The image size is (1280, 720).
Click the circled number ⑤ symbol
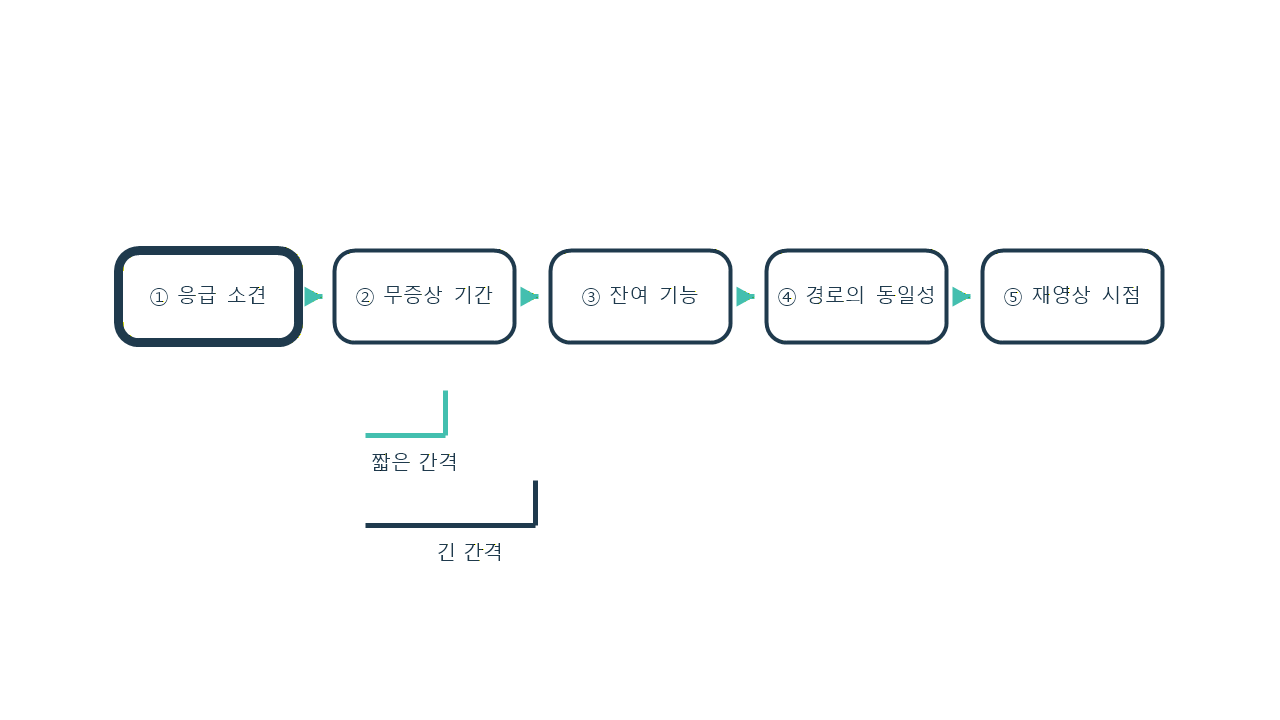(x=1013, y=297)
